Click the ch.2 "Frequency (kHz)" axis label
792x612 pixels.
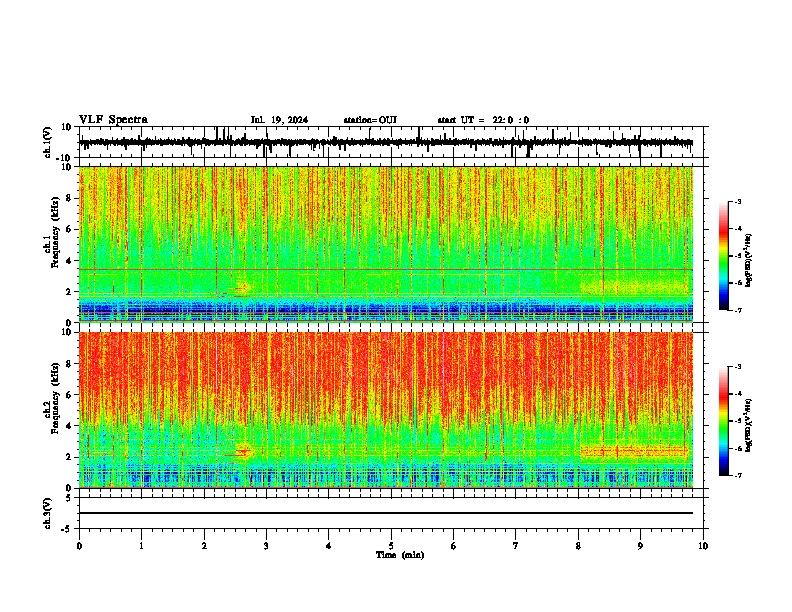(55, 398)
